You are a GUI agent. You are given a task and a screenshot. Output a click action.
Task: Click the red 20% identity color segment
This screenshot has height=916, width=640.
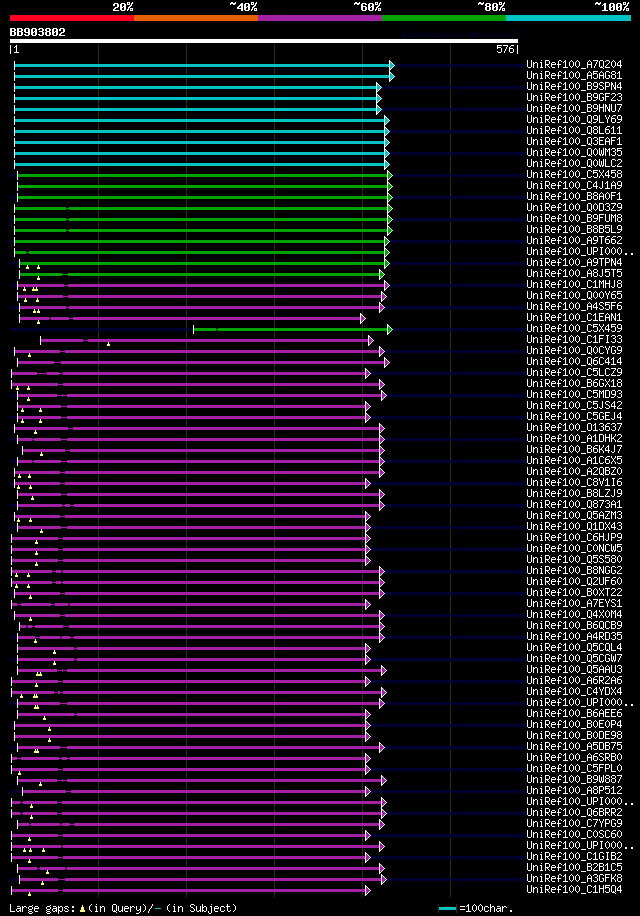pyautogui.click(x=72, y=18)
